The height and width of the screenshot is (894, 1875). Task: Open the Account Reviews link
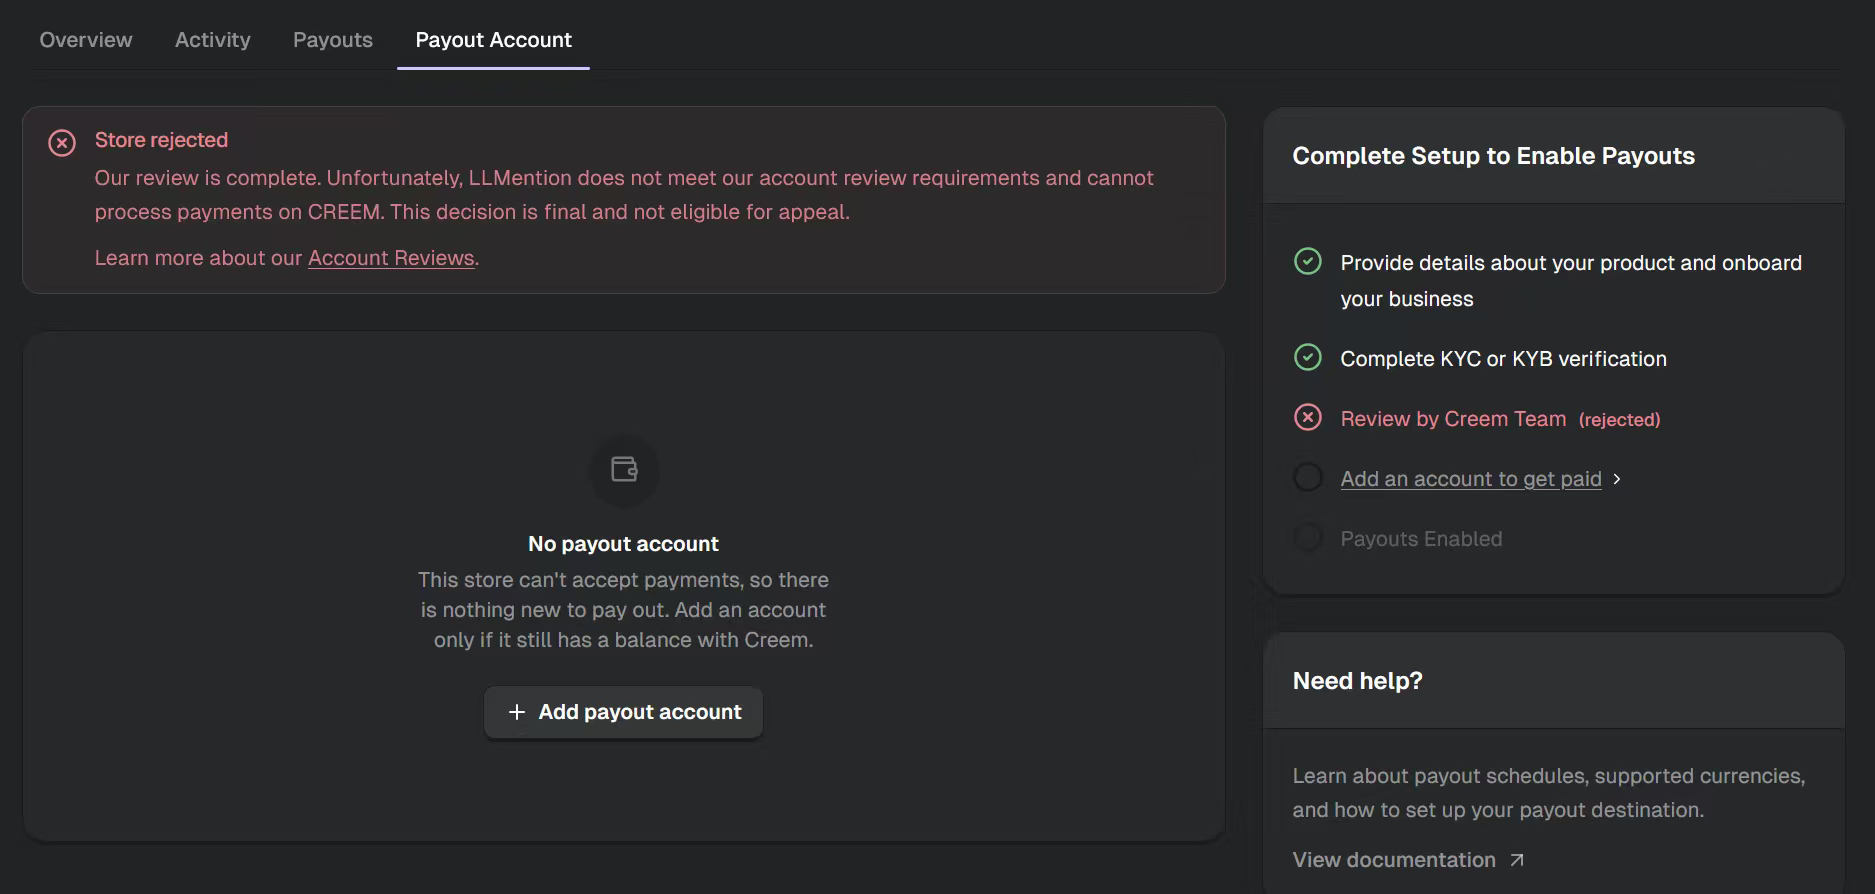pos(391,258)
